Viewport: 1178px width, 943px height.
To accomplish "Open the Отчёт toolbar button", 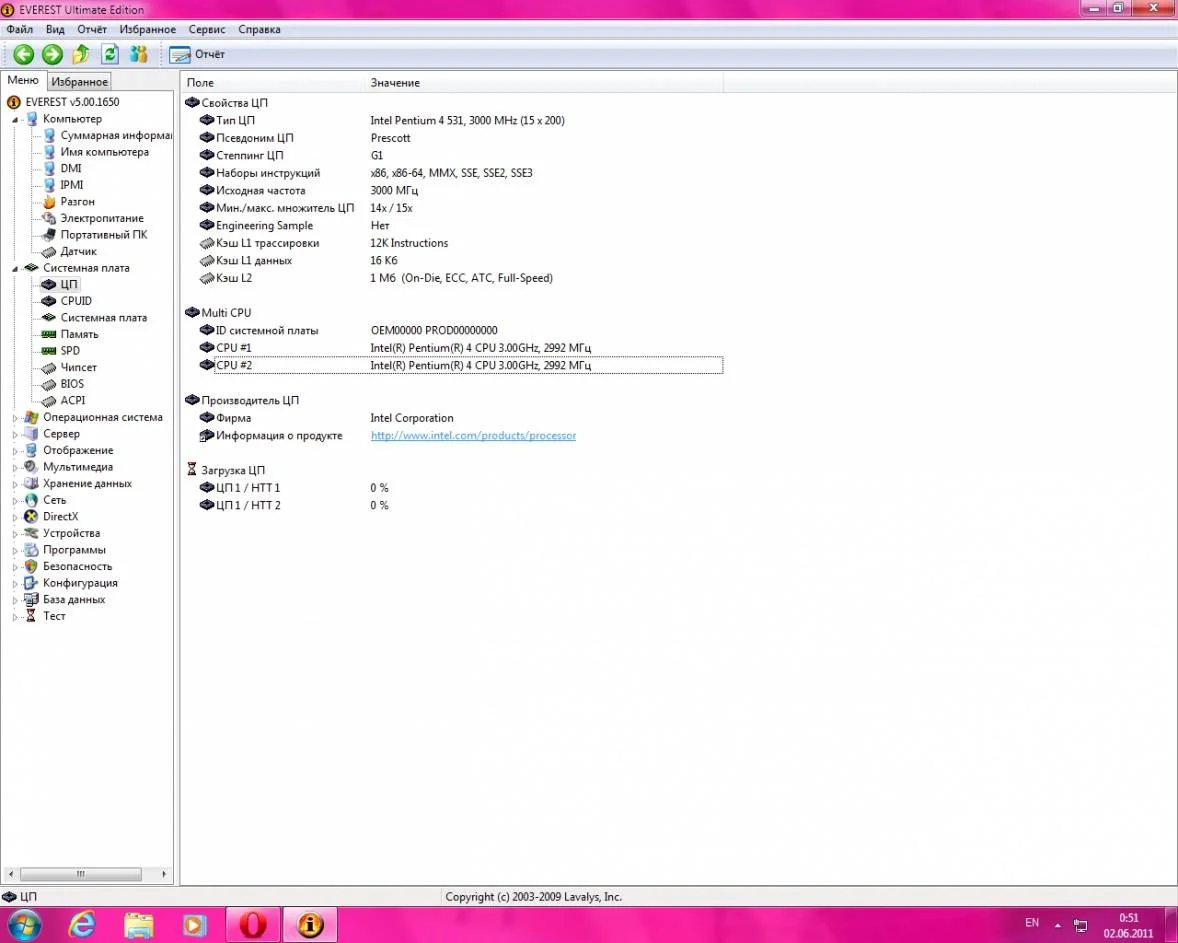I will pos(197,54).
